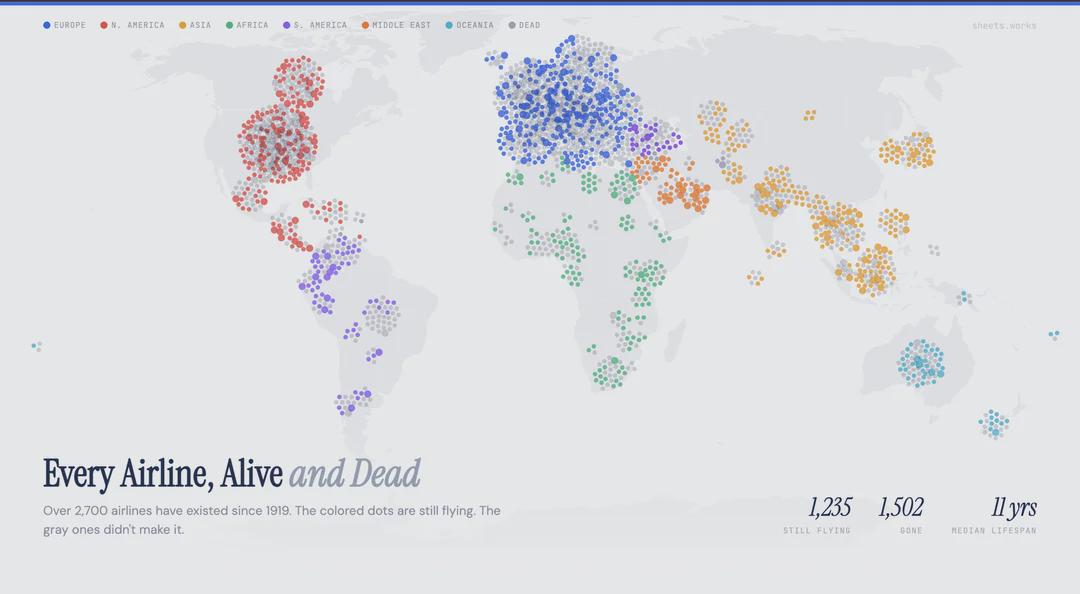
Task: Click the purple S. AMERICA legend dot
Action: click(x=285, y=25)
